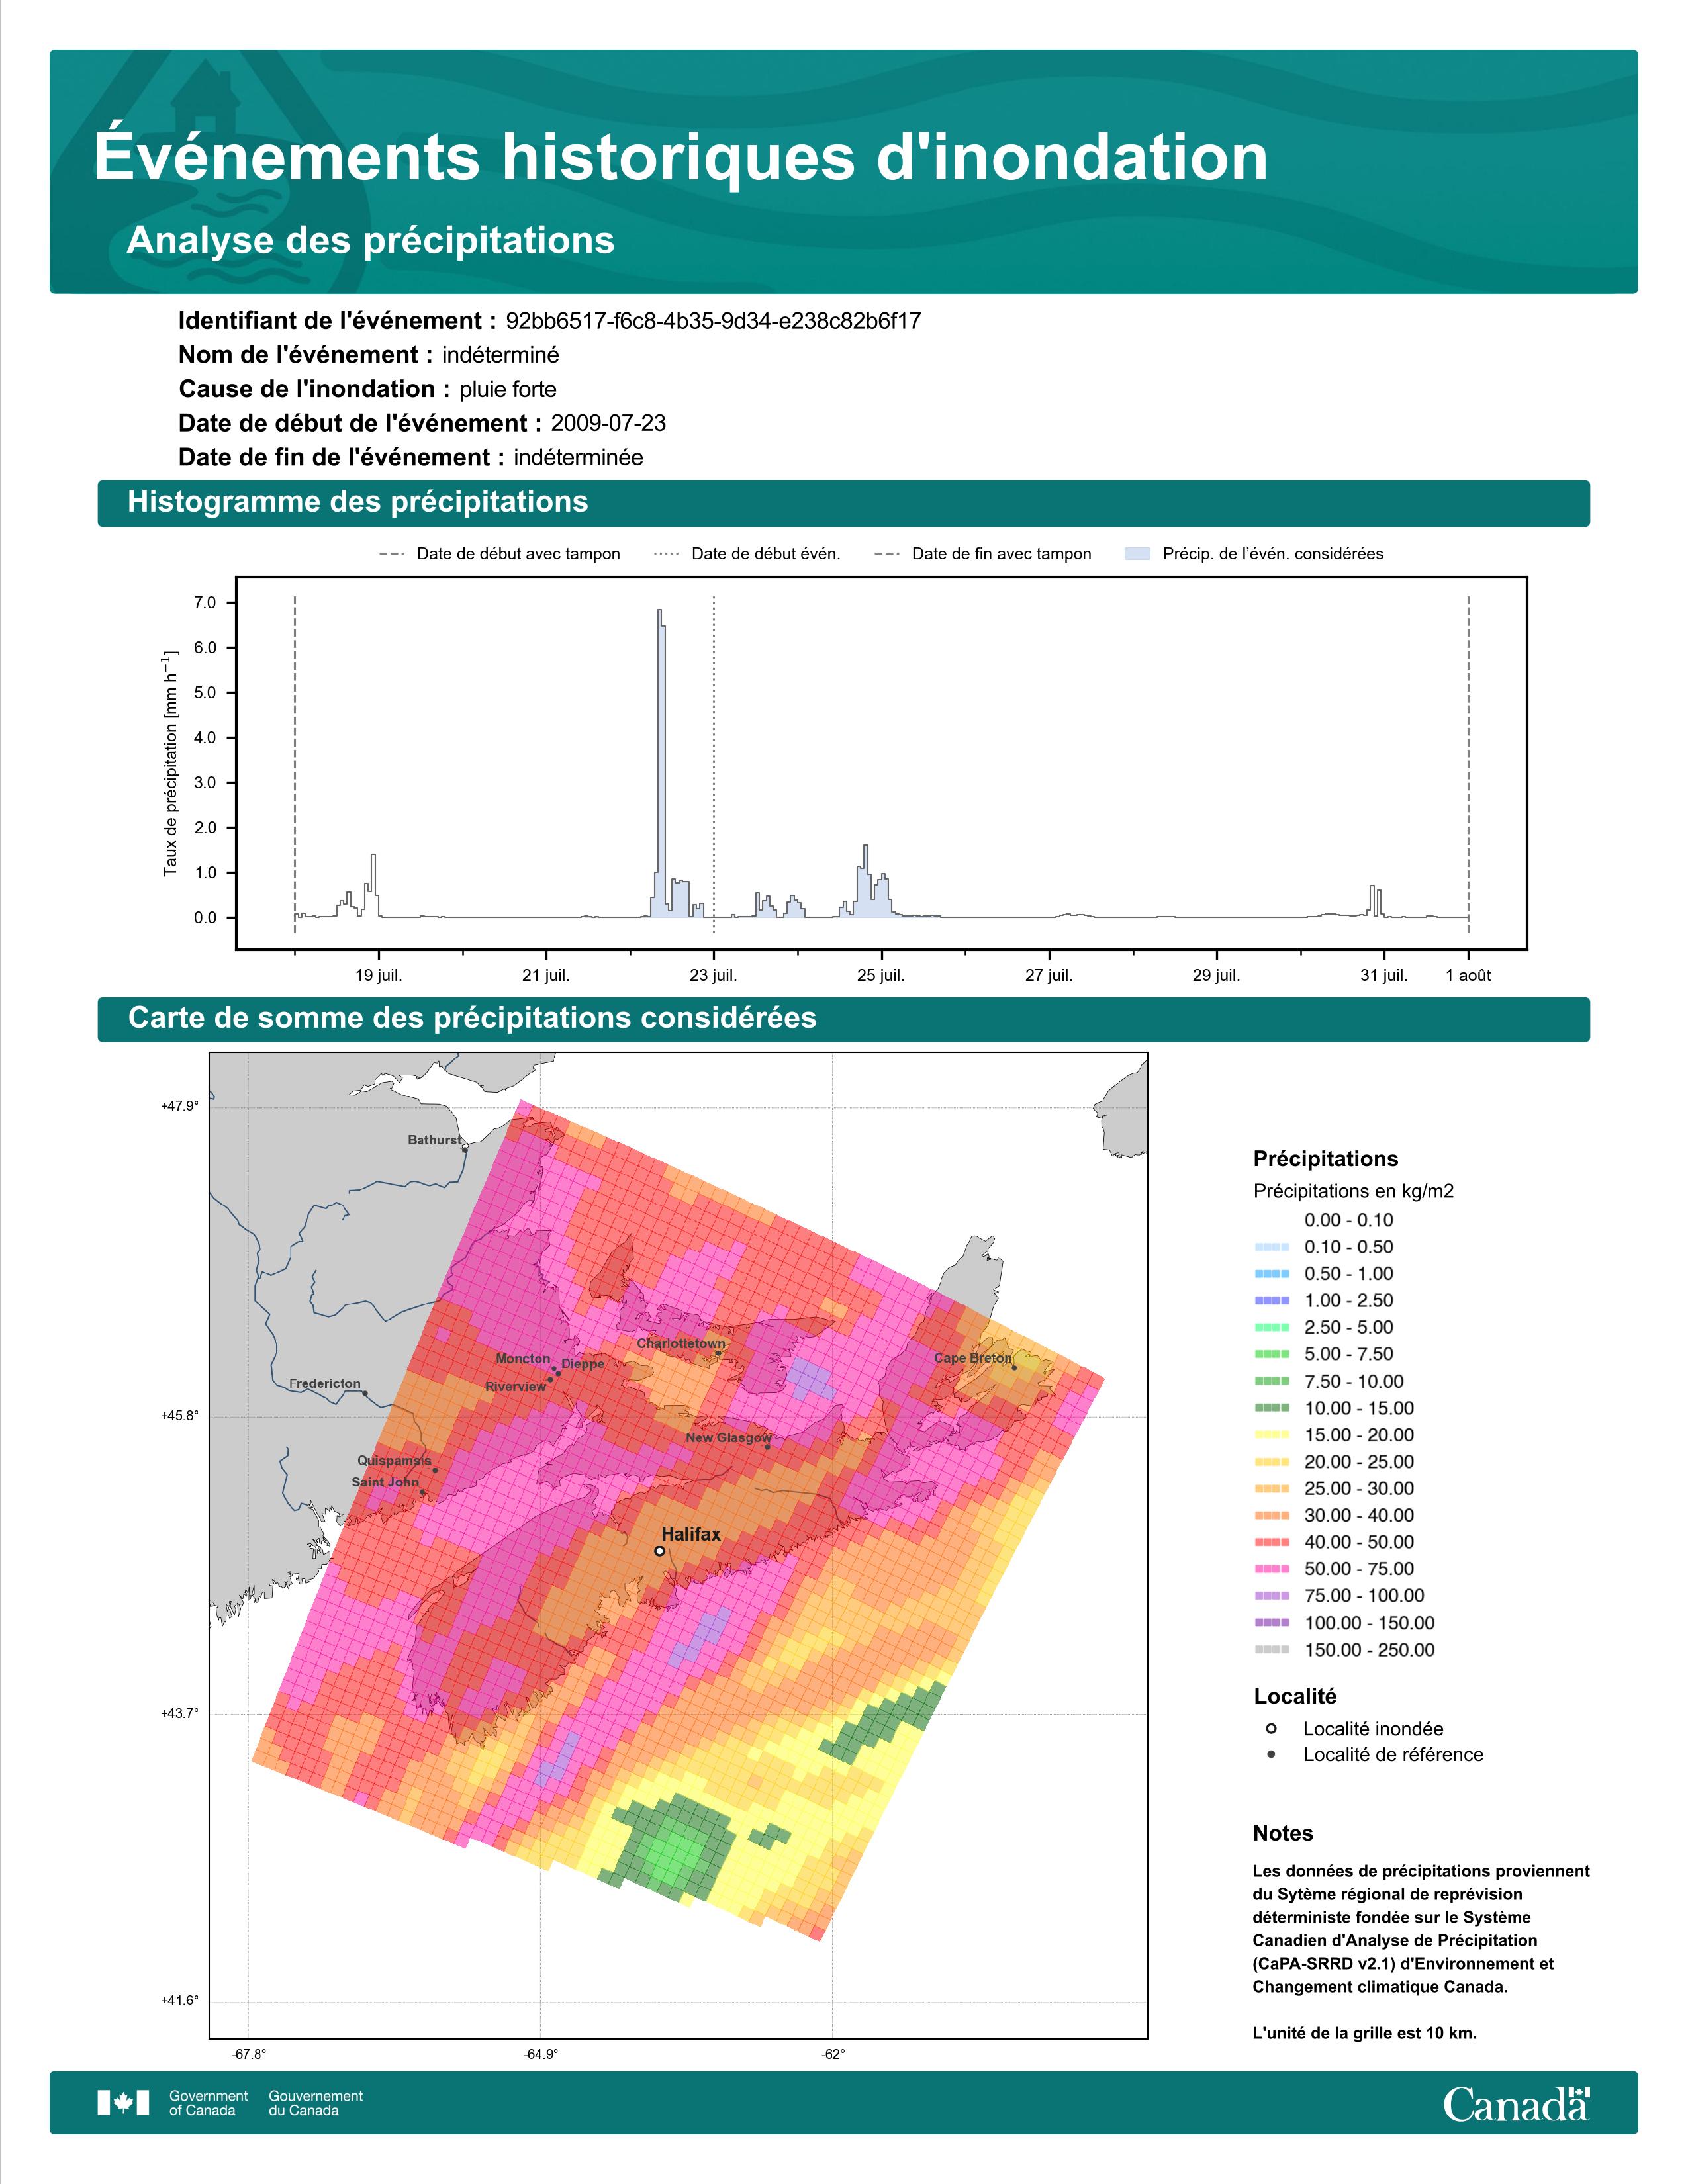The width and height of the screenshot is (1688, 2184).
Task: Click the 7.0 y-axis tick label
Action: pyautogui.click(x=205, y=603)
